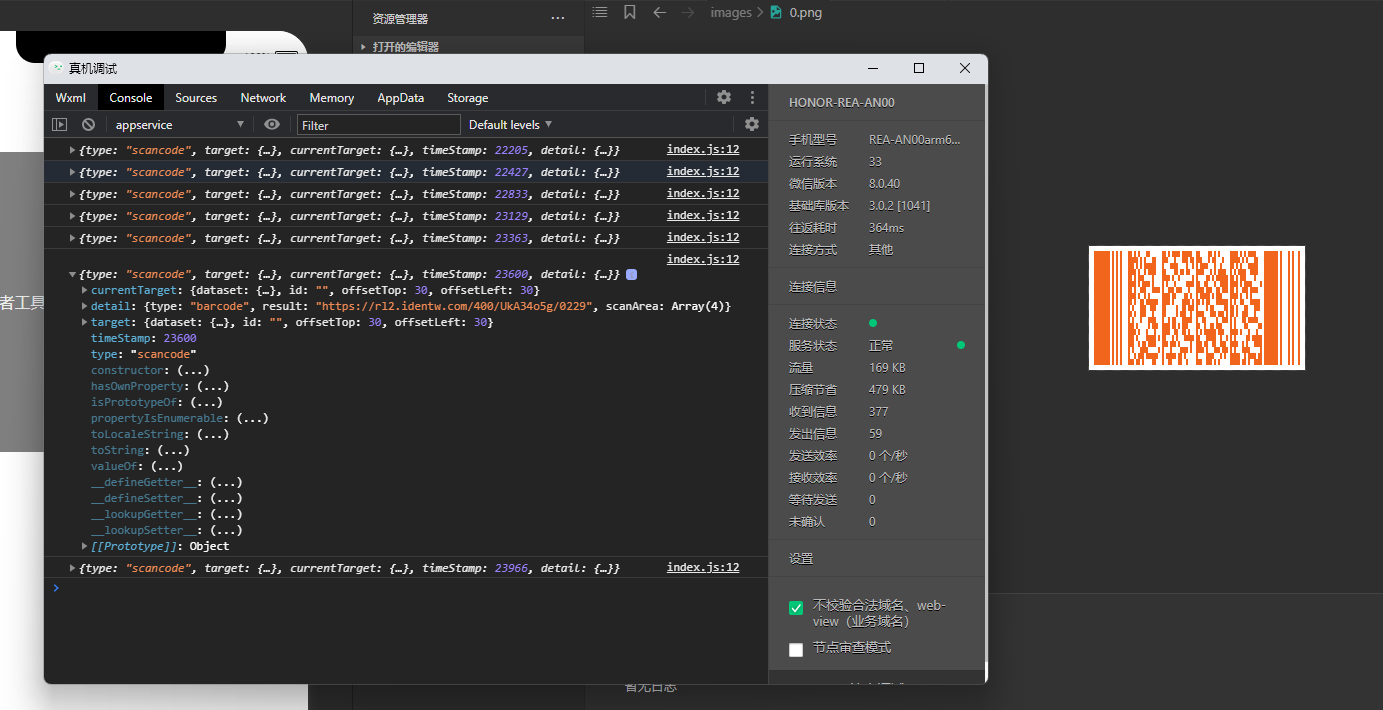Screen dimensions: 1383x710
Task: Go forward with the right arrow in editor
Action: tap(688, 12)
